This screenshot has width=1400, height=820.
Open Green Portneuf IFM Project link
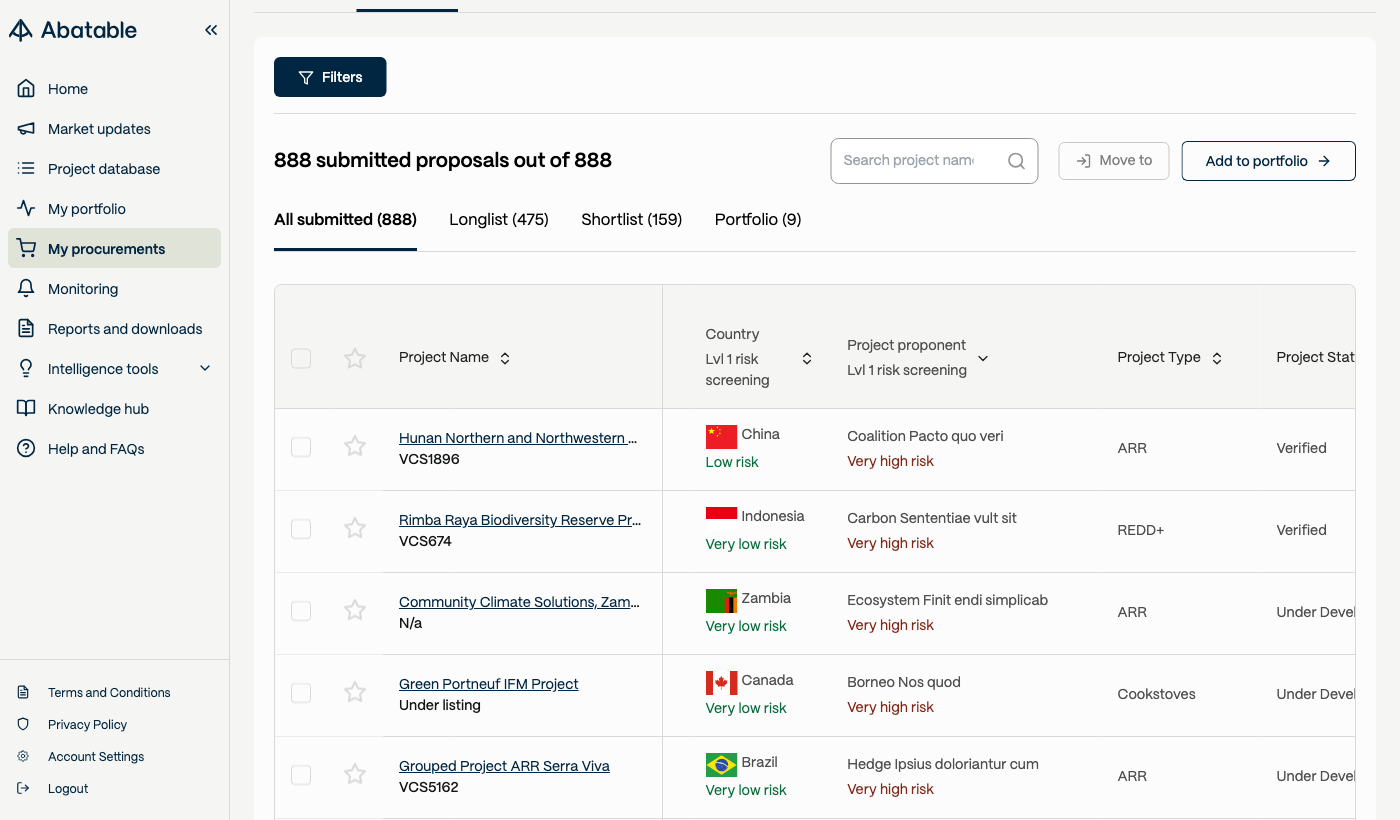click(489, 684)
